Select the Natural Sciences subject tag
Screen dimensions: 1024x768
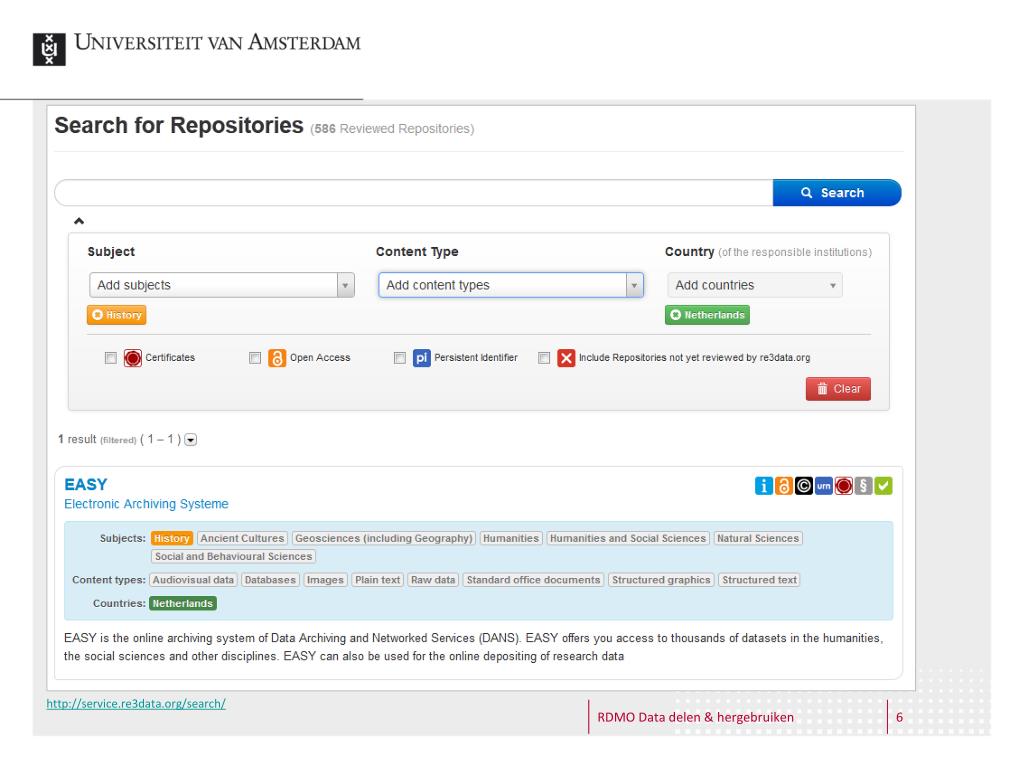pos(758,538)
